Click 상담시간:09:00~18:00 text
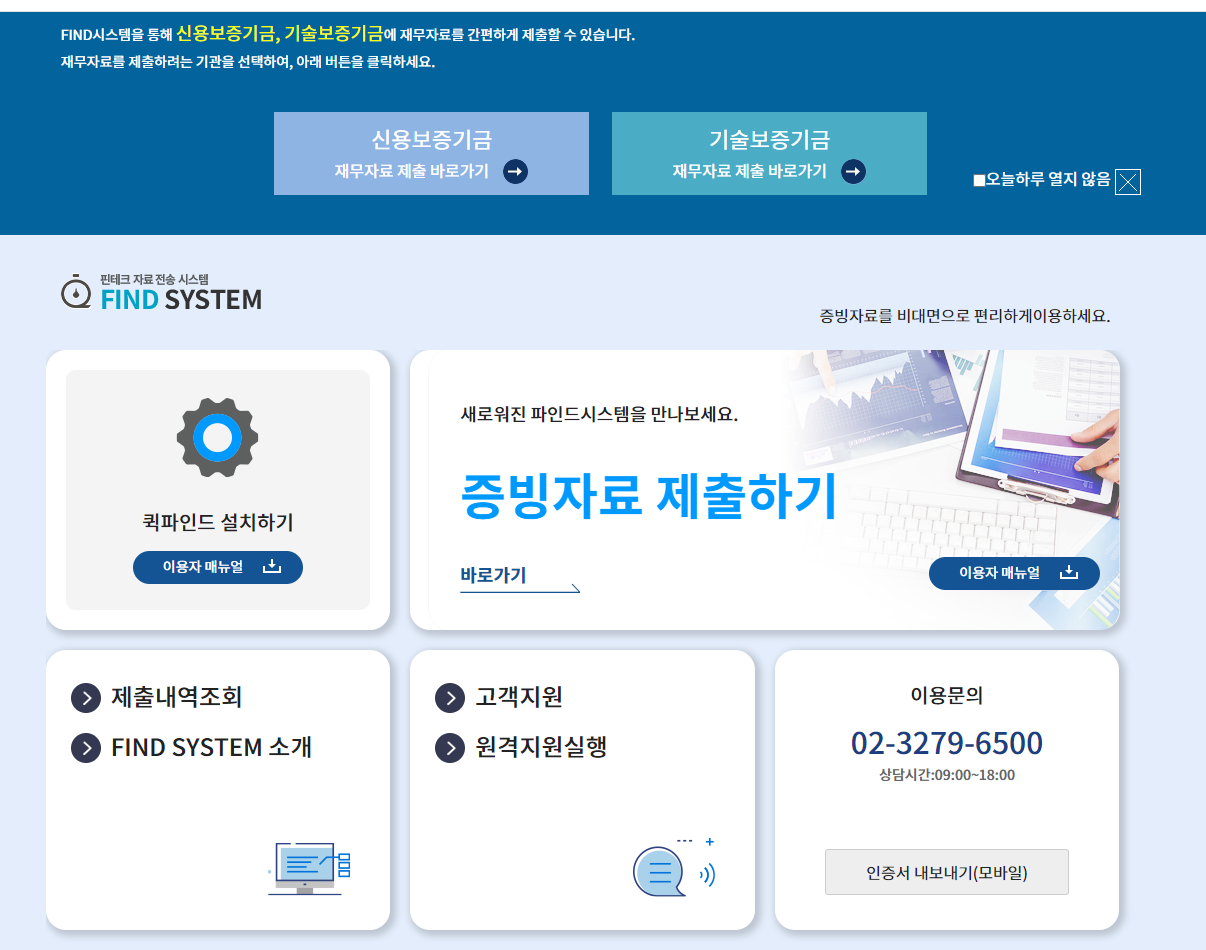 [x=947, y=775]
